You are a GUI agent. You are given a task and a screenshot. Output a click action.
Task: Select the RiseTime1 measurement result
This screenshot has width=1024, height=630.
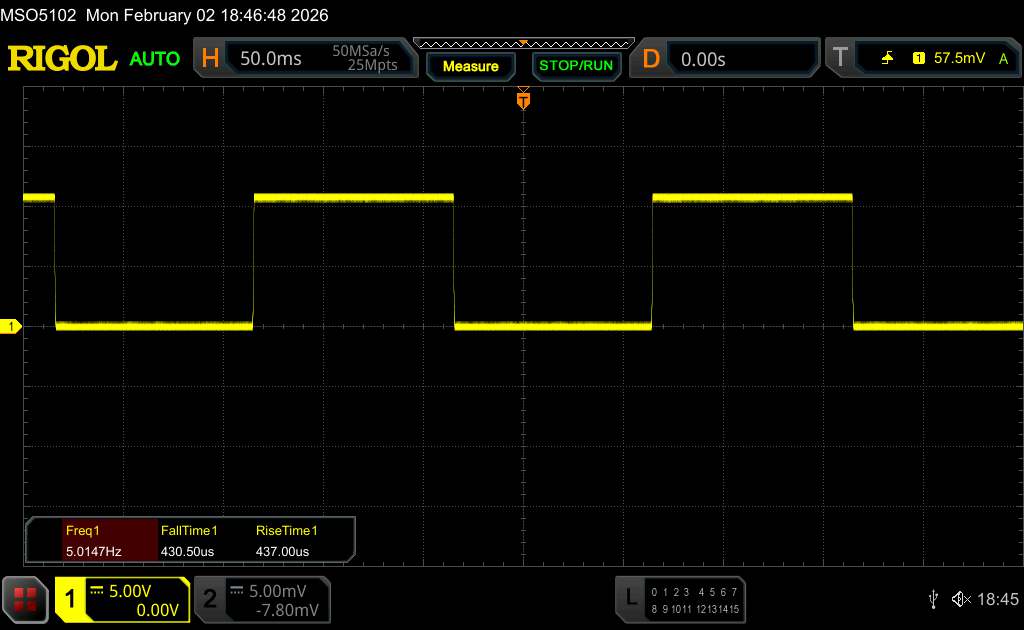coord(286,541)
